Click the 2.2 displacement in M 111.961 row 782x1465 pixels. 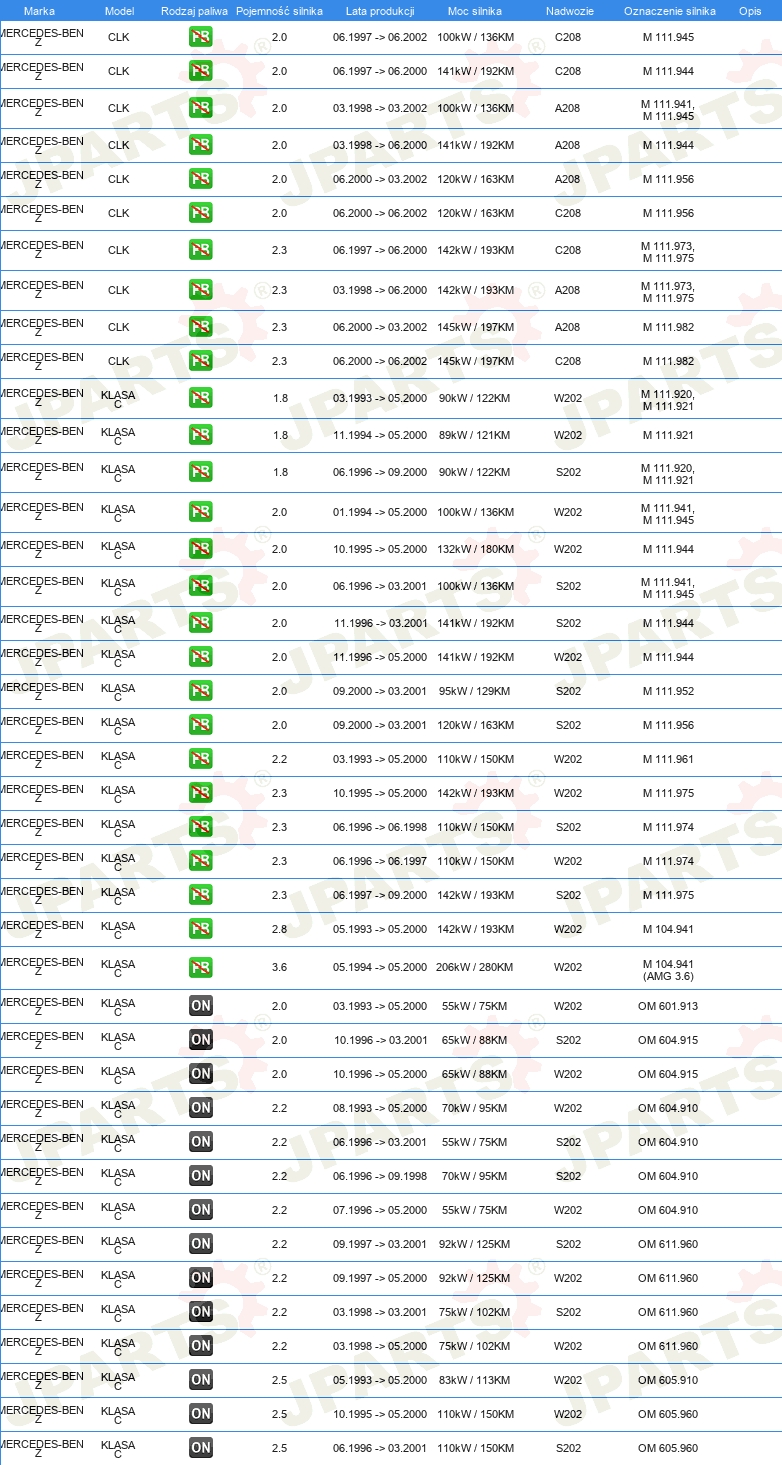coord(279,759)
